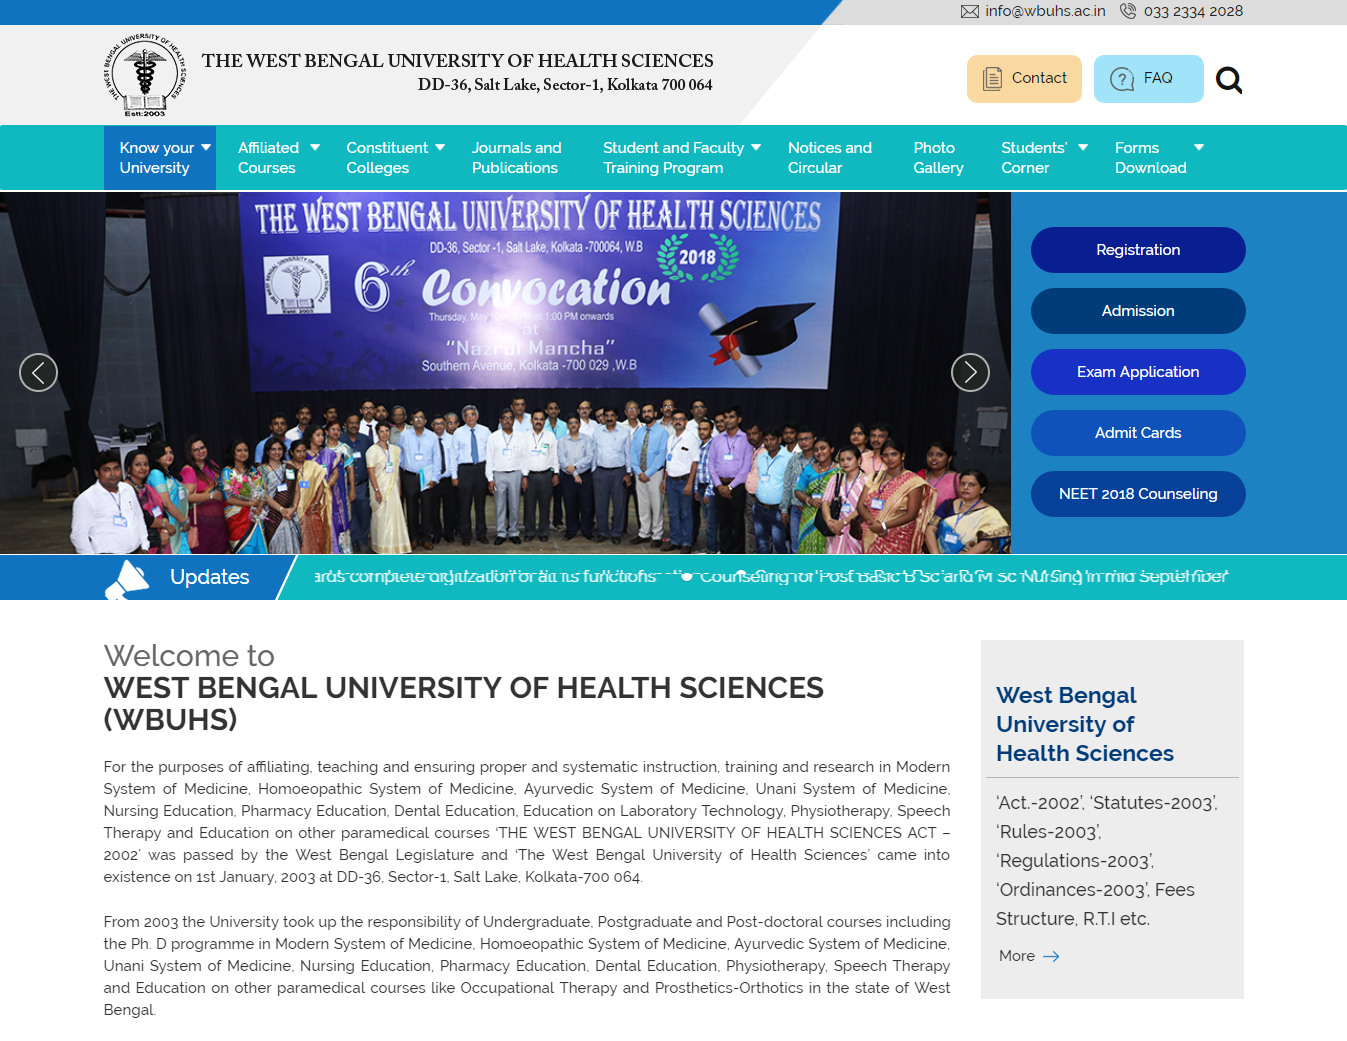Click the Exam Application button
This screenshot has width=1347, height=1041.
[1138, 372]
